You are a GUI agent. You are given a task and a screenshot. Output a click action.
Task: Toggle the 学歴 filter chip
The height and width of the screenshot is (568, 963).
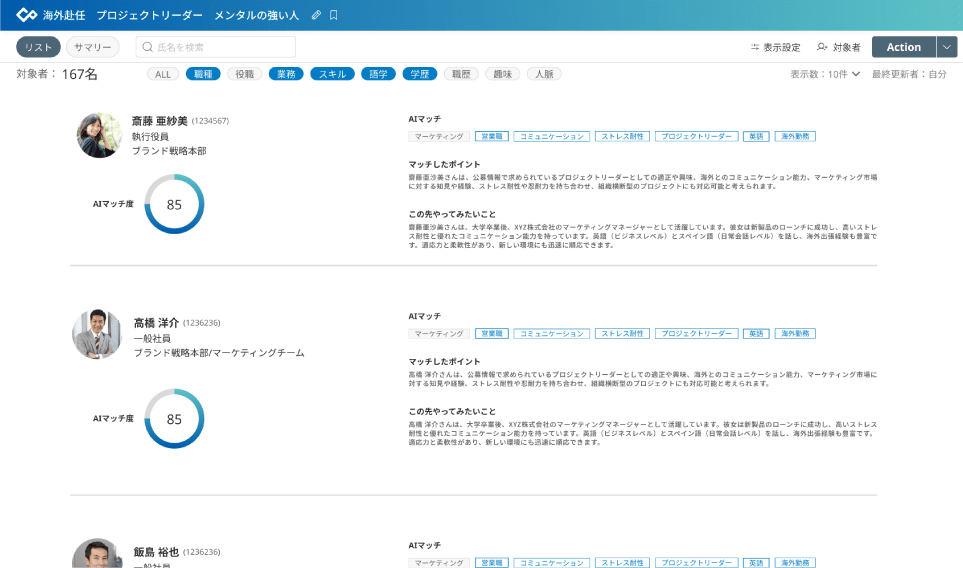click(420, 74)
